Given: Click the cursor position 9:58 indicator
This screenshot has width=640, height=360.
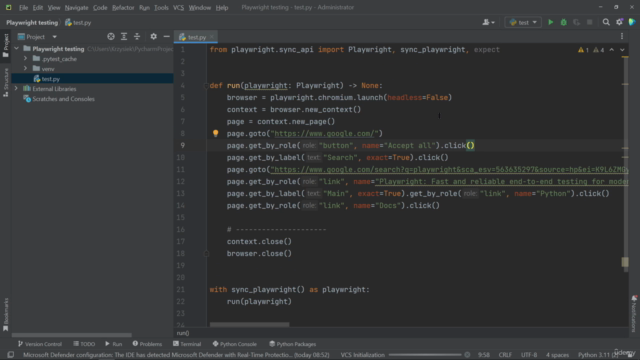Looking at the screenshot, I should [x=484, y=355].
